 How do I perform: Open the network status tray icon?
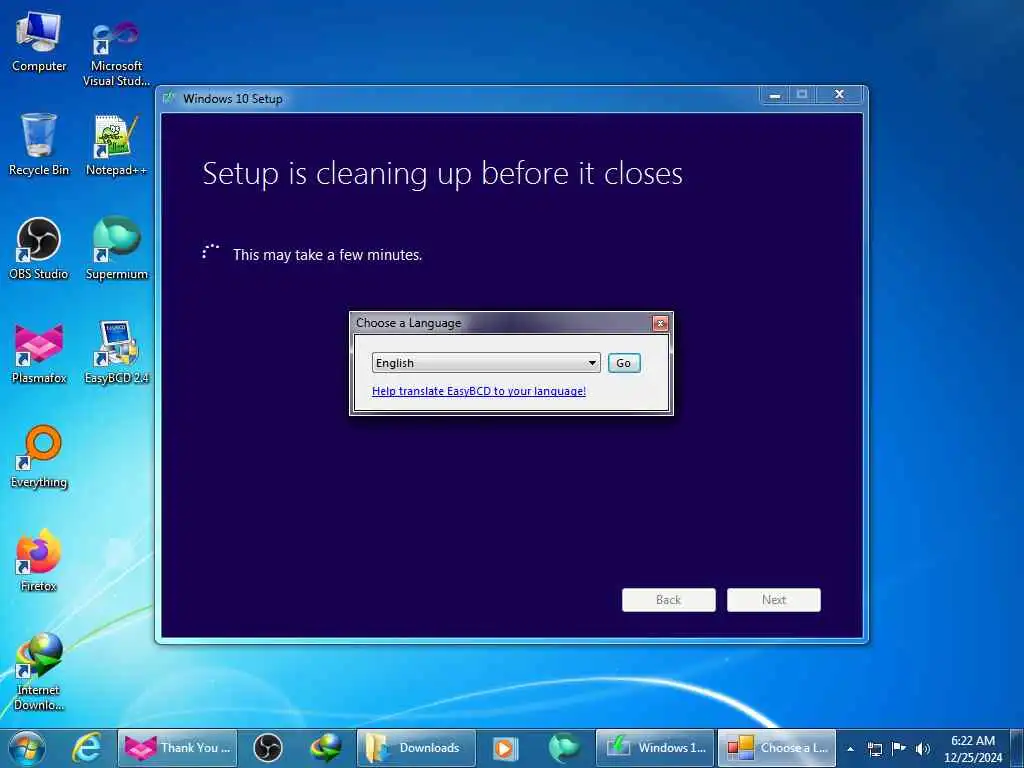click(x=874, y=749)
